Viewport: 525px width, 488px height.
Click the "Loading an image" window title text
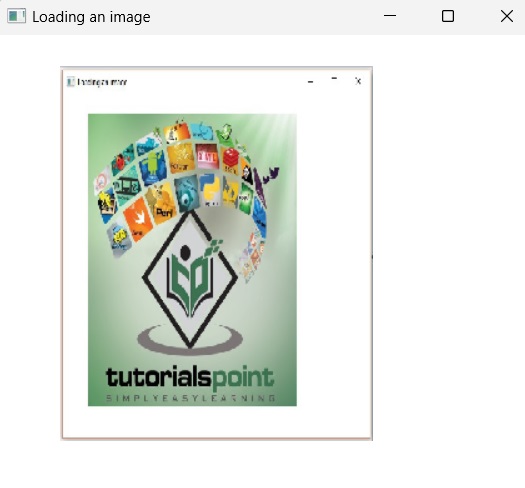coord(91,17)
